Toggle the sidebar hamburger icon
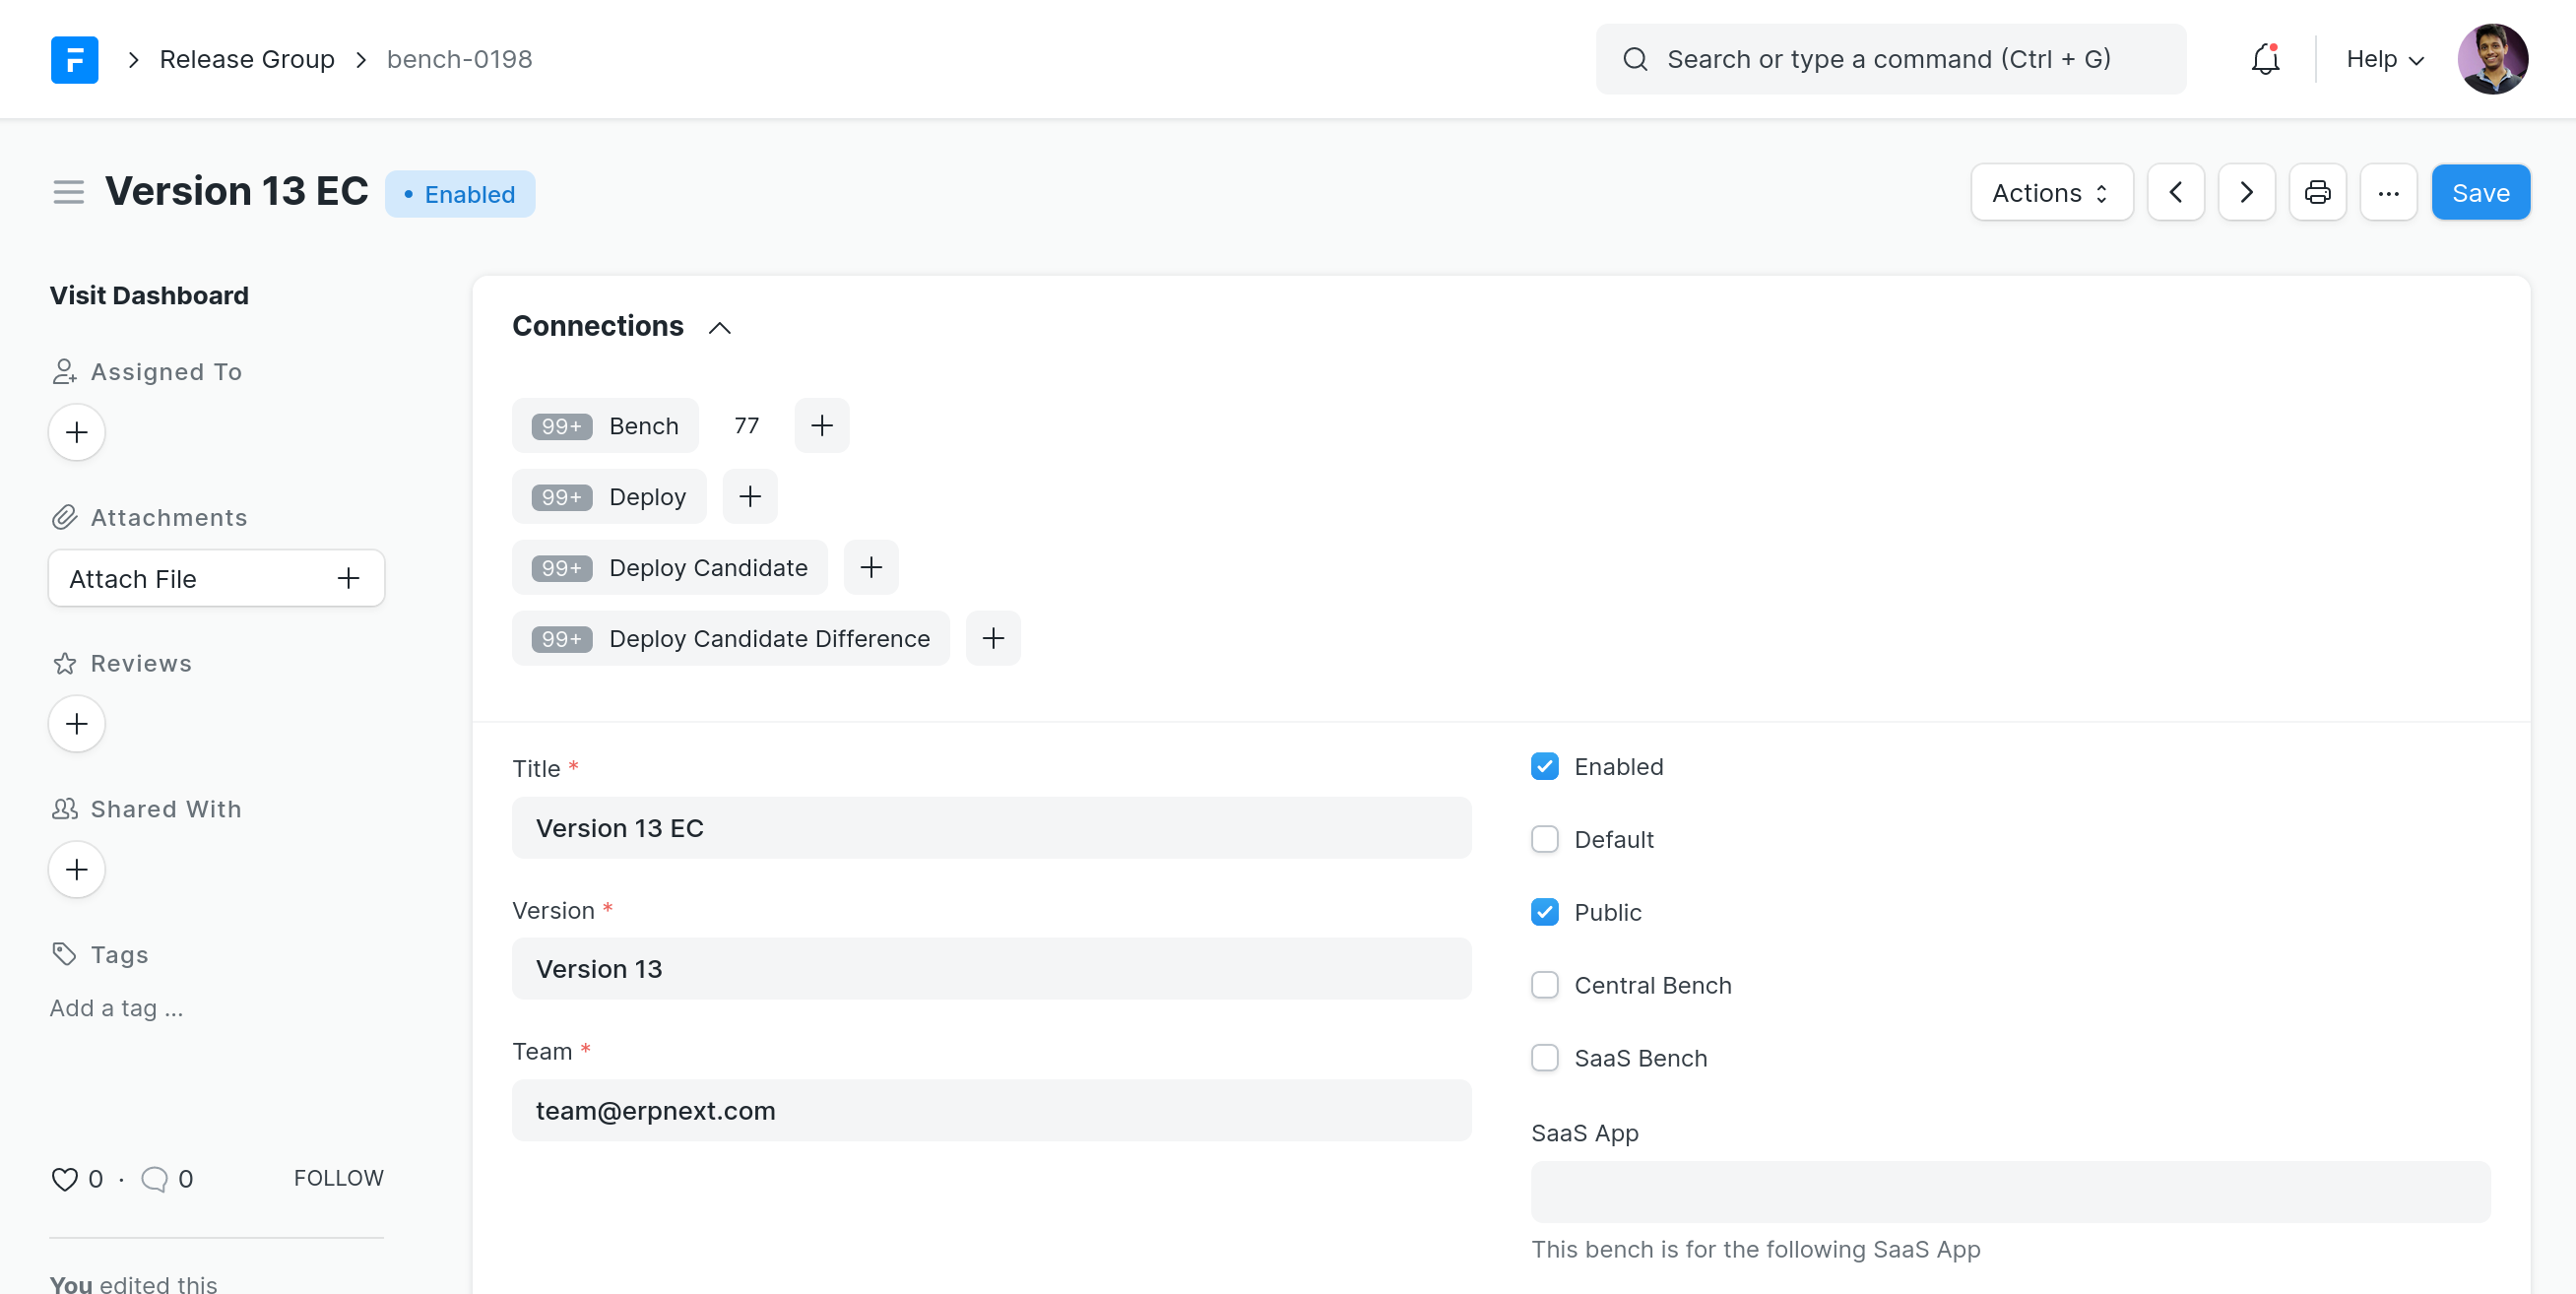The width and height of the screenshot is (2576, 1294). 68,192
